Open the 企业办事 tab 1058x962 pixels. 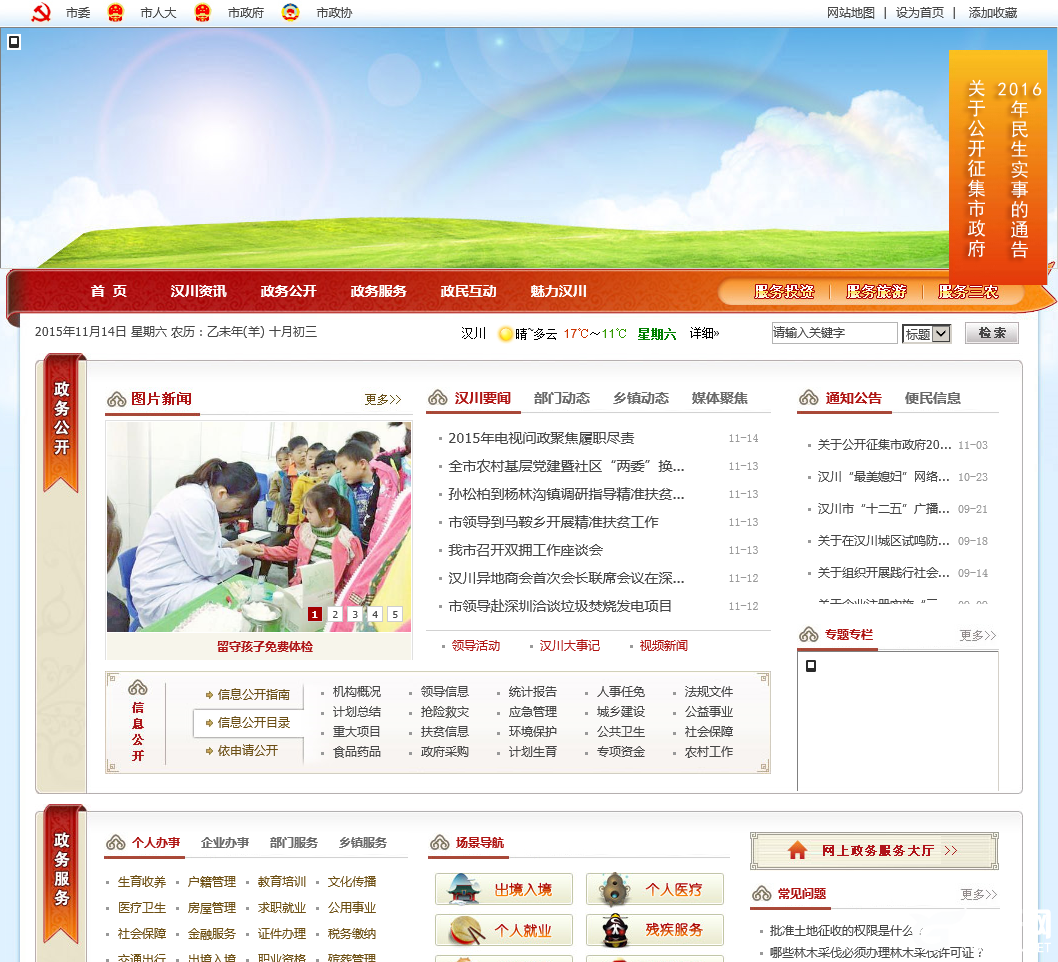226,843
